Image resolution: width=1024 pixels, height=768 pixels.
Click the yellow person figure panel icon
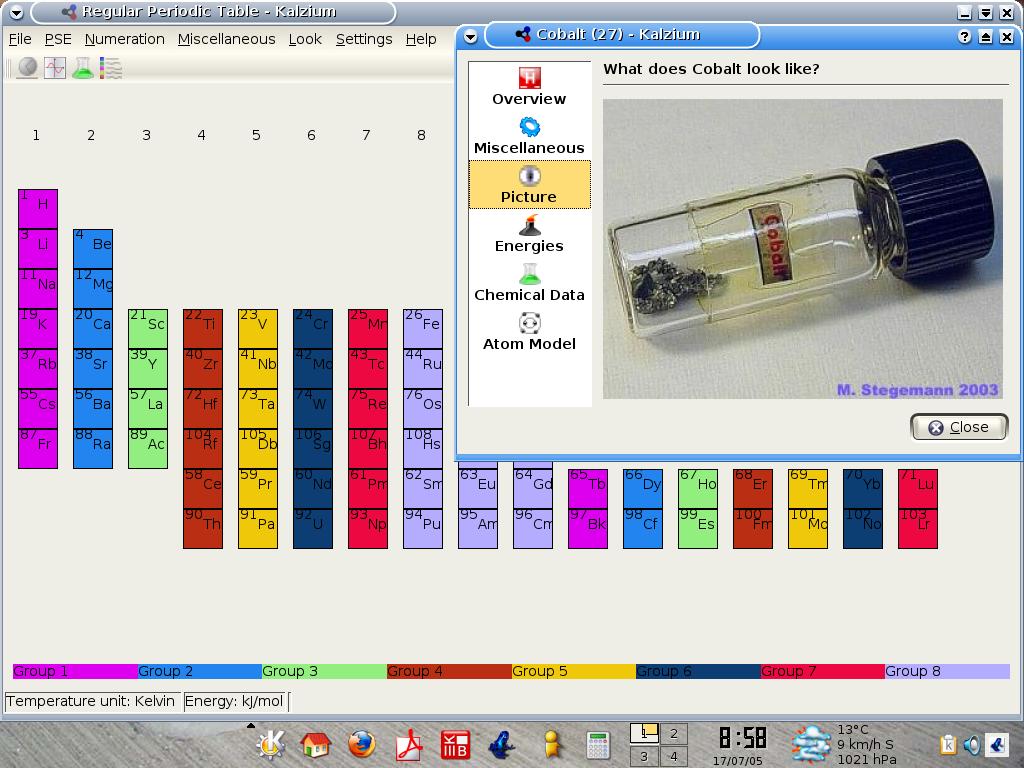click(x=551, y=744)
